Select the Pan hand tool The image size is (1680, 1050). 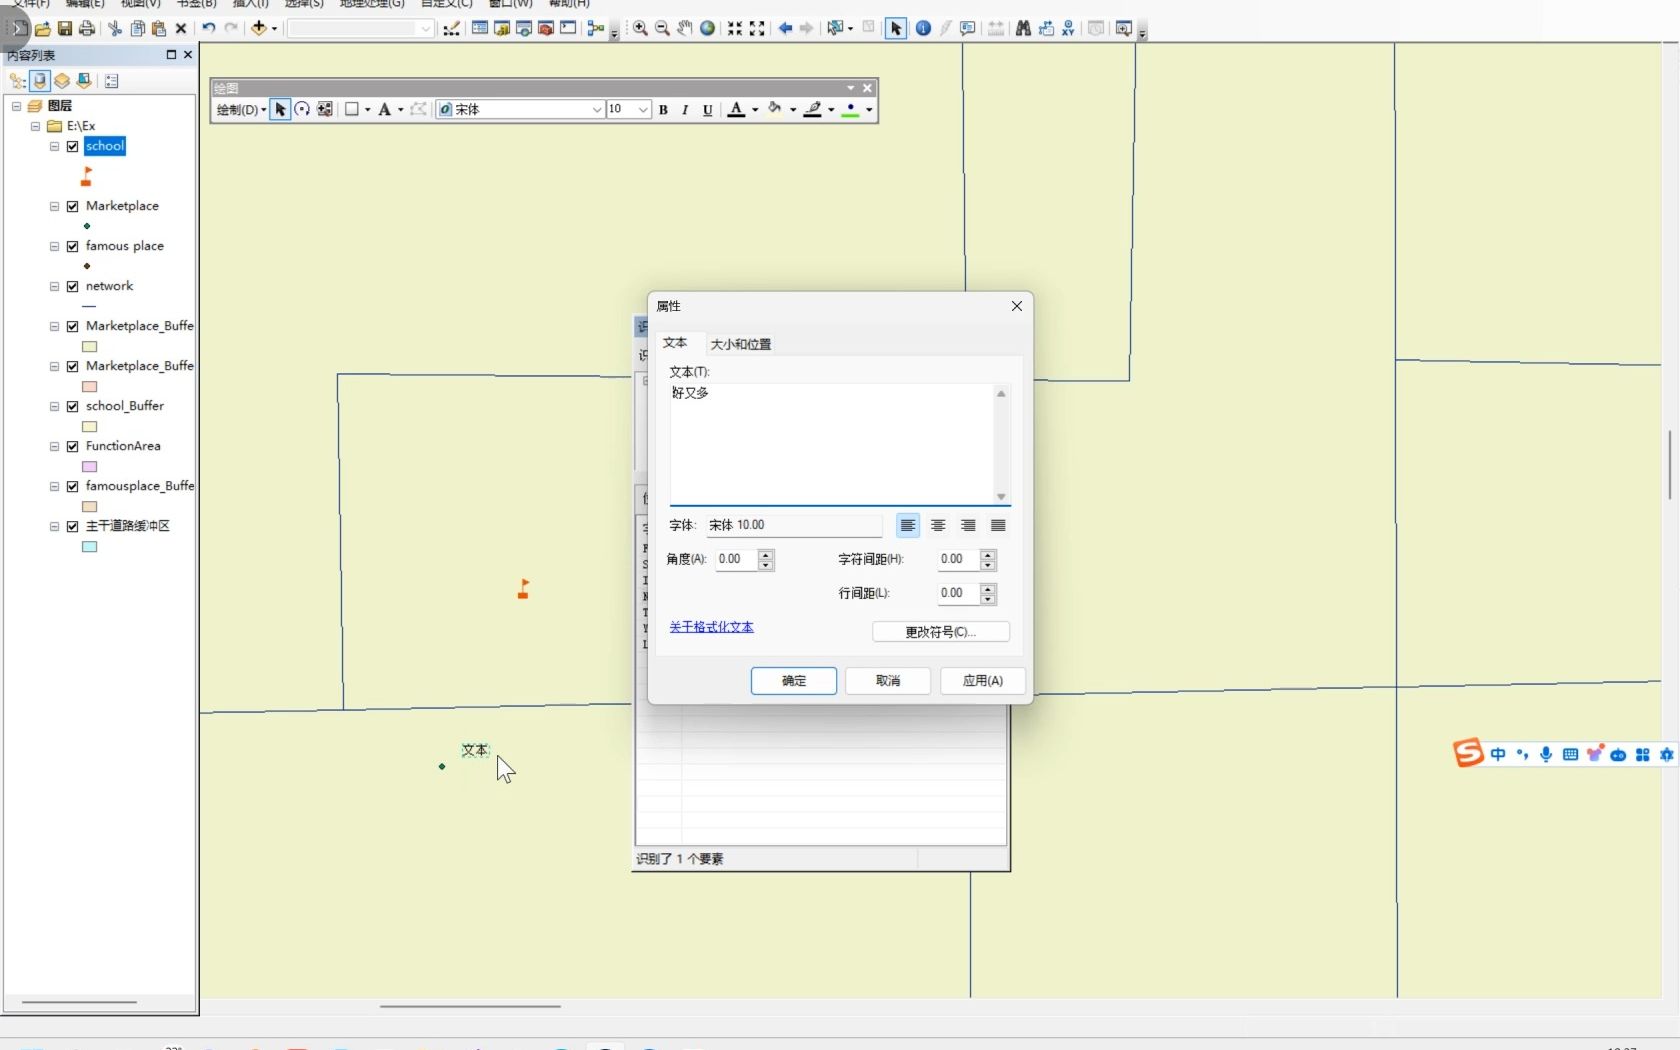pyautogui.click(x=685, y=28)
